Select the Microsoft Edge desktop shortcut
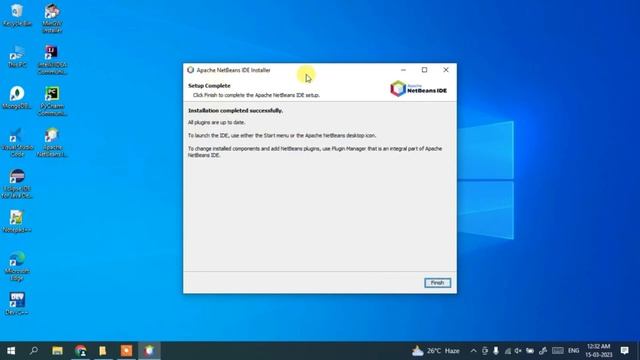The image size is (640, 360). click(x=17, y=266)
